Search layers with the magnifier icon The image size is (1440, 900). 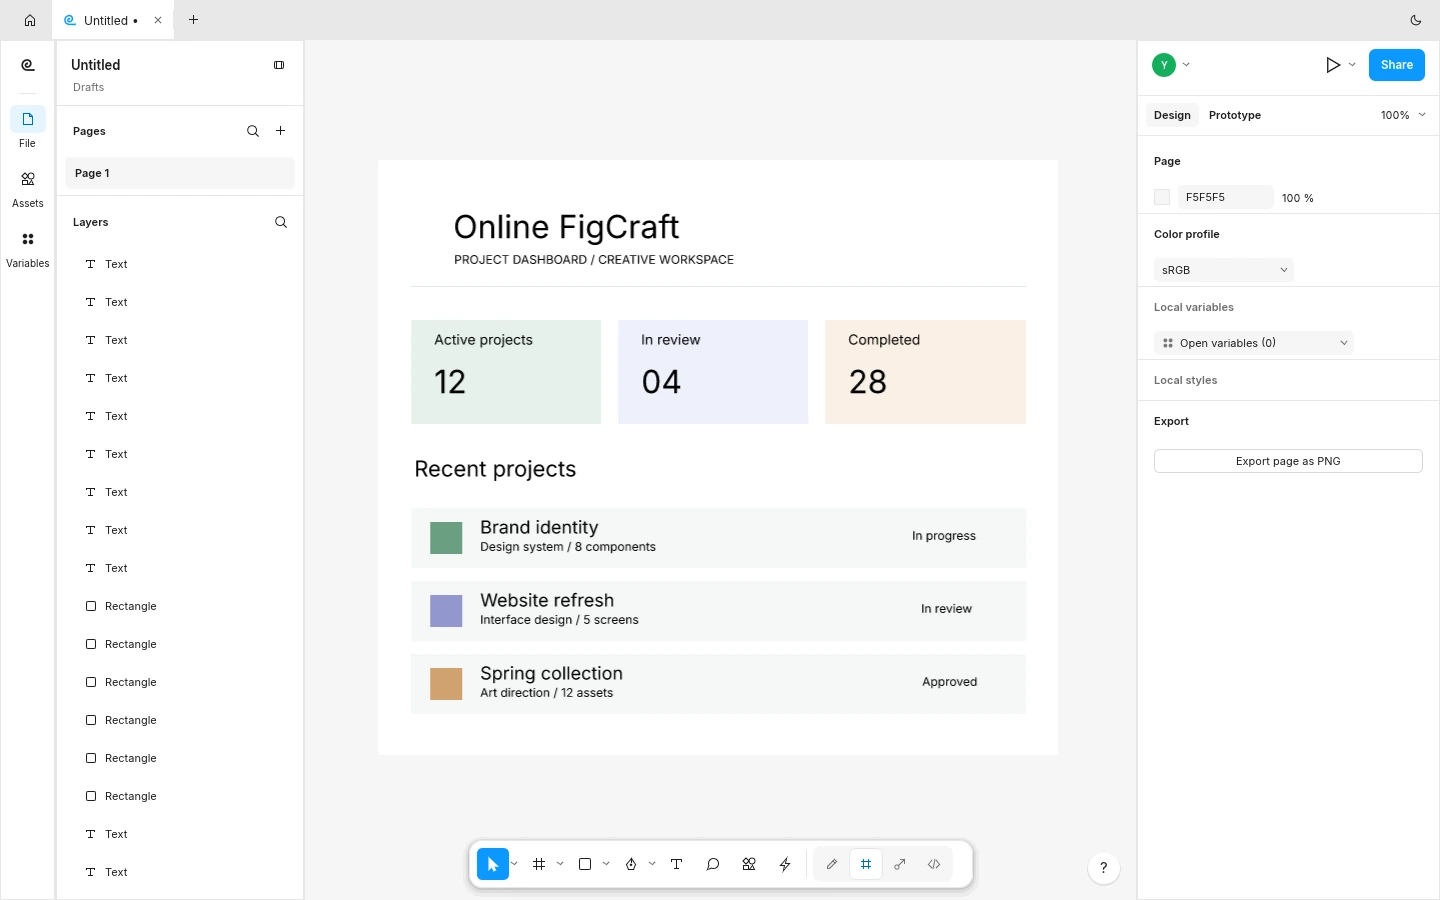point(281,222)
